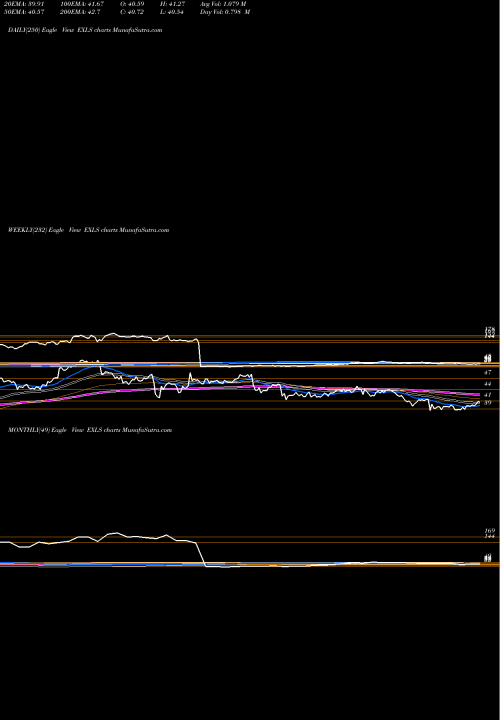This screenshot has height=720, width=500.
Task: Click the 44 price axis label
Action: pos(488,383)
